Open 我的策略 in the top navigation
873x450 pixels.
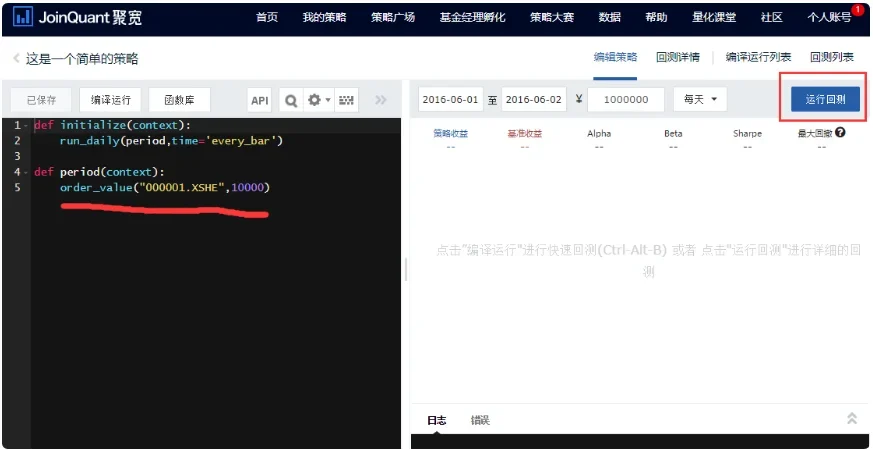[325, 17]
